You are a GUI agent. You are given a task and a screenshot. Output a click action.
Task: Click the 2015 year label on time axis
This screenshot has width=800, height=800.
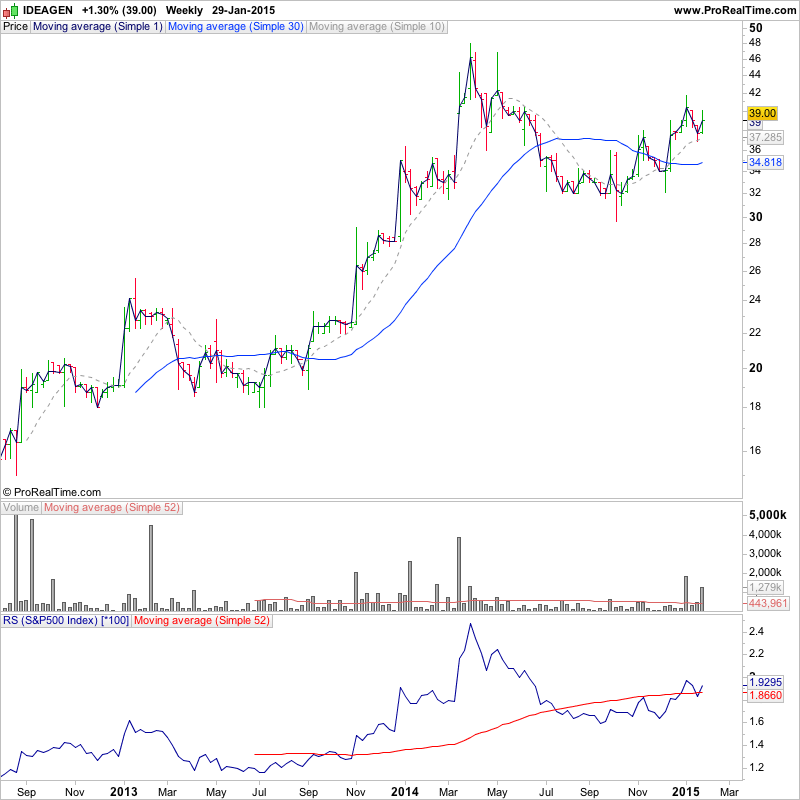pos(686,792)
